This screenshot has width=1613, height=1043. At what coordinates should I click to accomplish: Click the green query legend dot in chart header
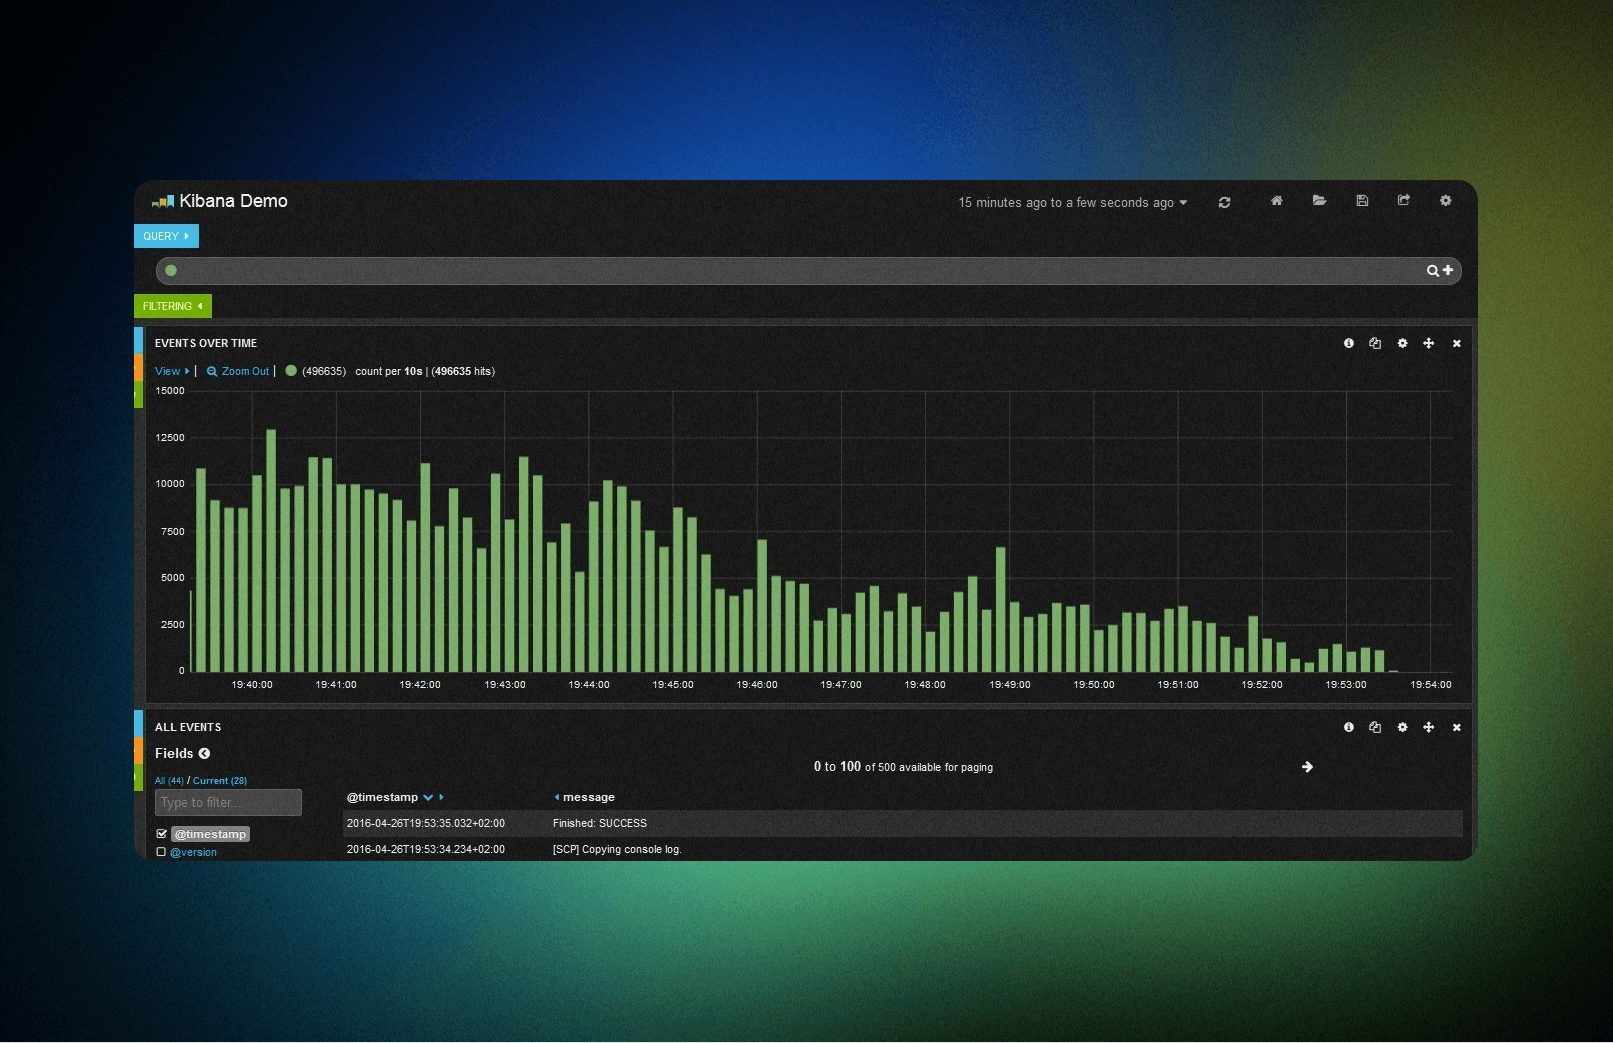click(291, 370)
